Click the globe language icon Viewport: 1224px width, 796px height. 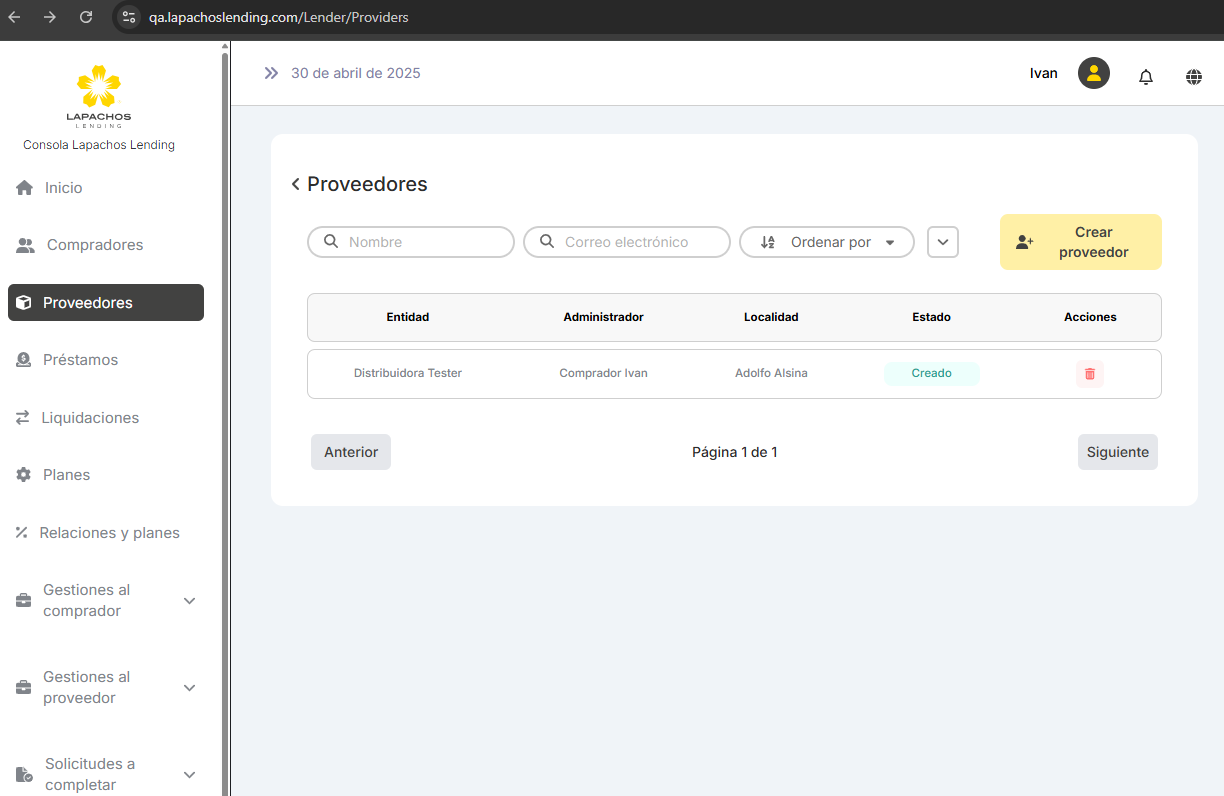[x=1193, y=76]
